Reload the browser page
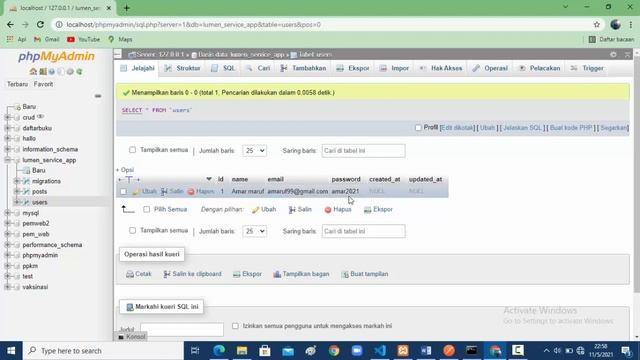640x360 pixels. (40, 24)
